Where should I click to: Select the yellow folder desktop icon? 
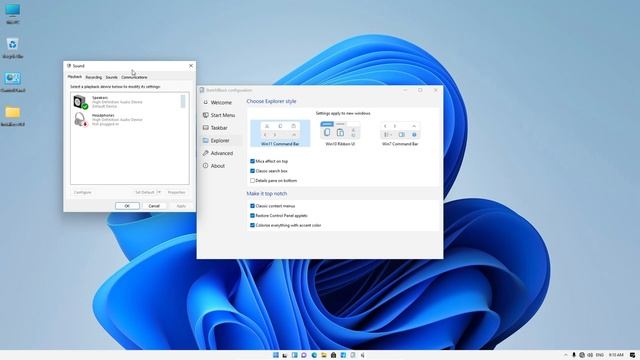click(x=13, y=116)
